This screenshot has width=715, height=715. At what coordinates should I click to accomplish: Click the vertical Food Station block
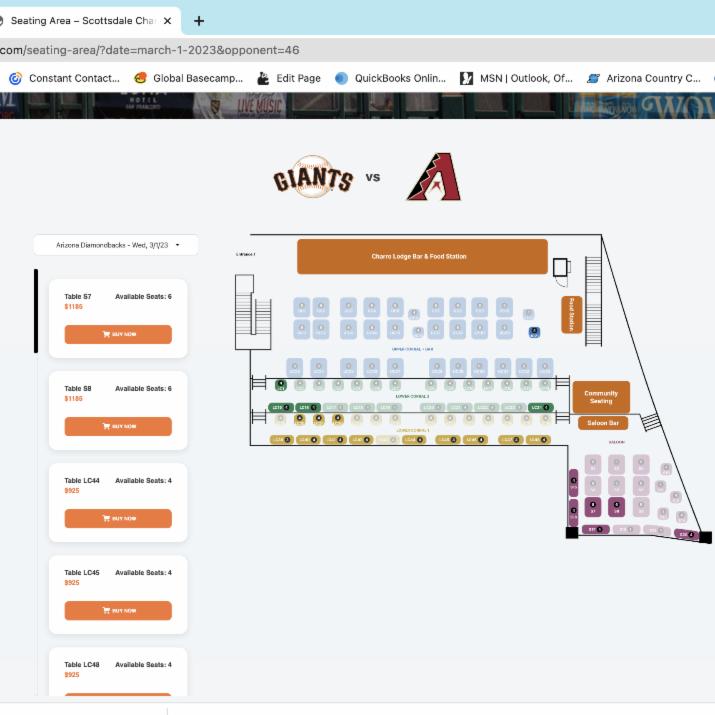pyautogui.click(x=571, y=315)
